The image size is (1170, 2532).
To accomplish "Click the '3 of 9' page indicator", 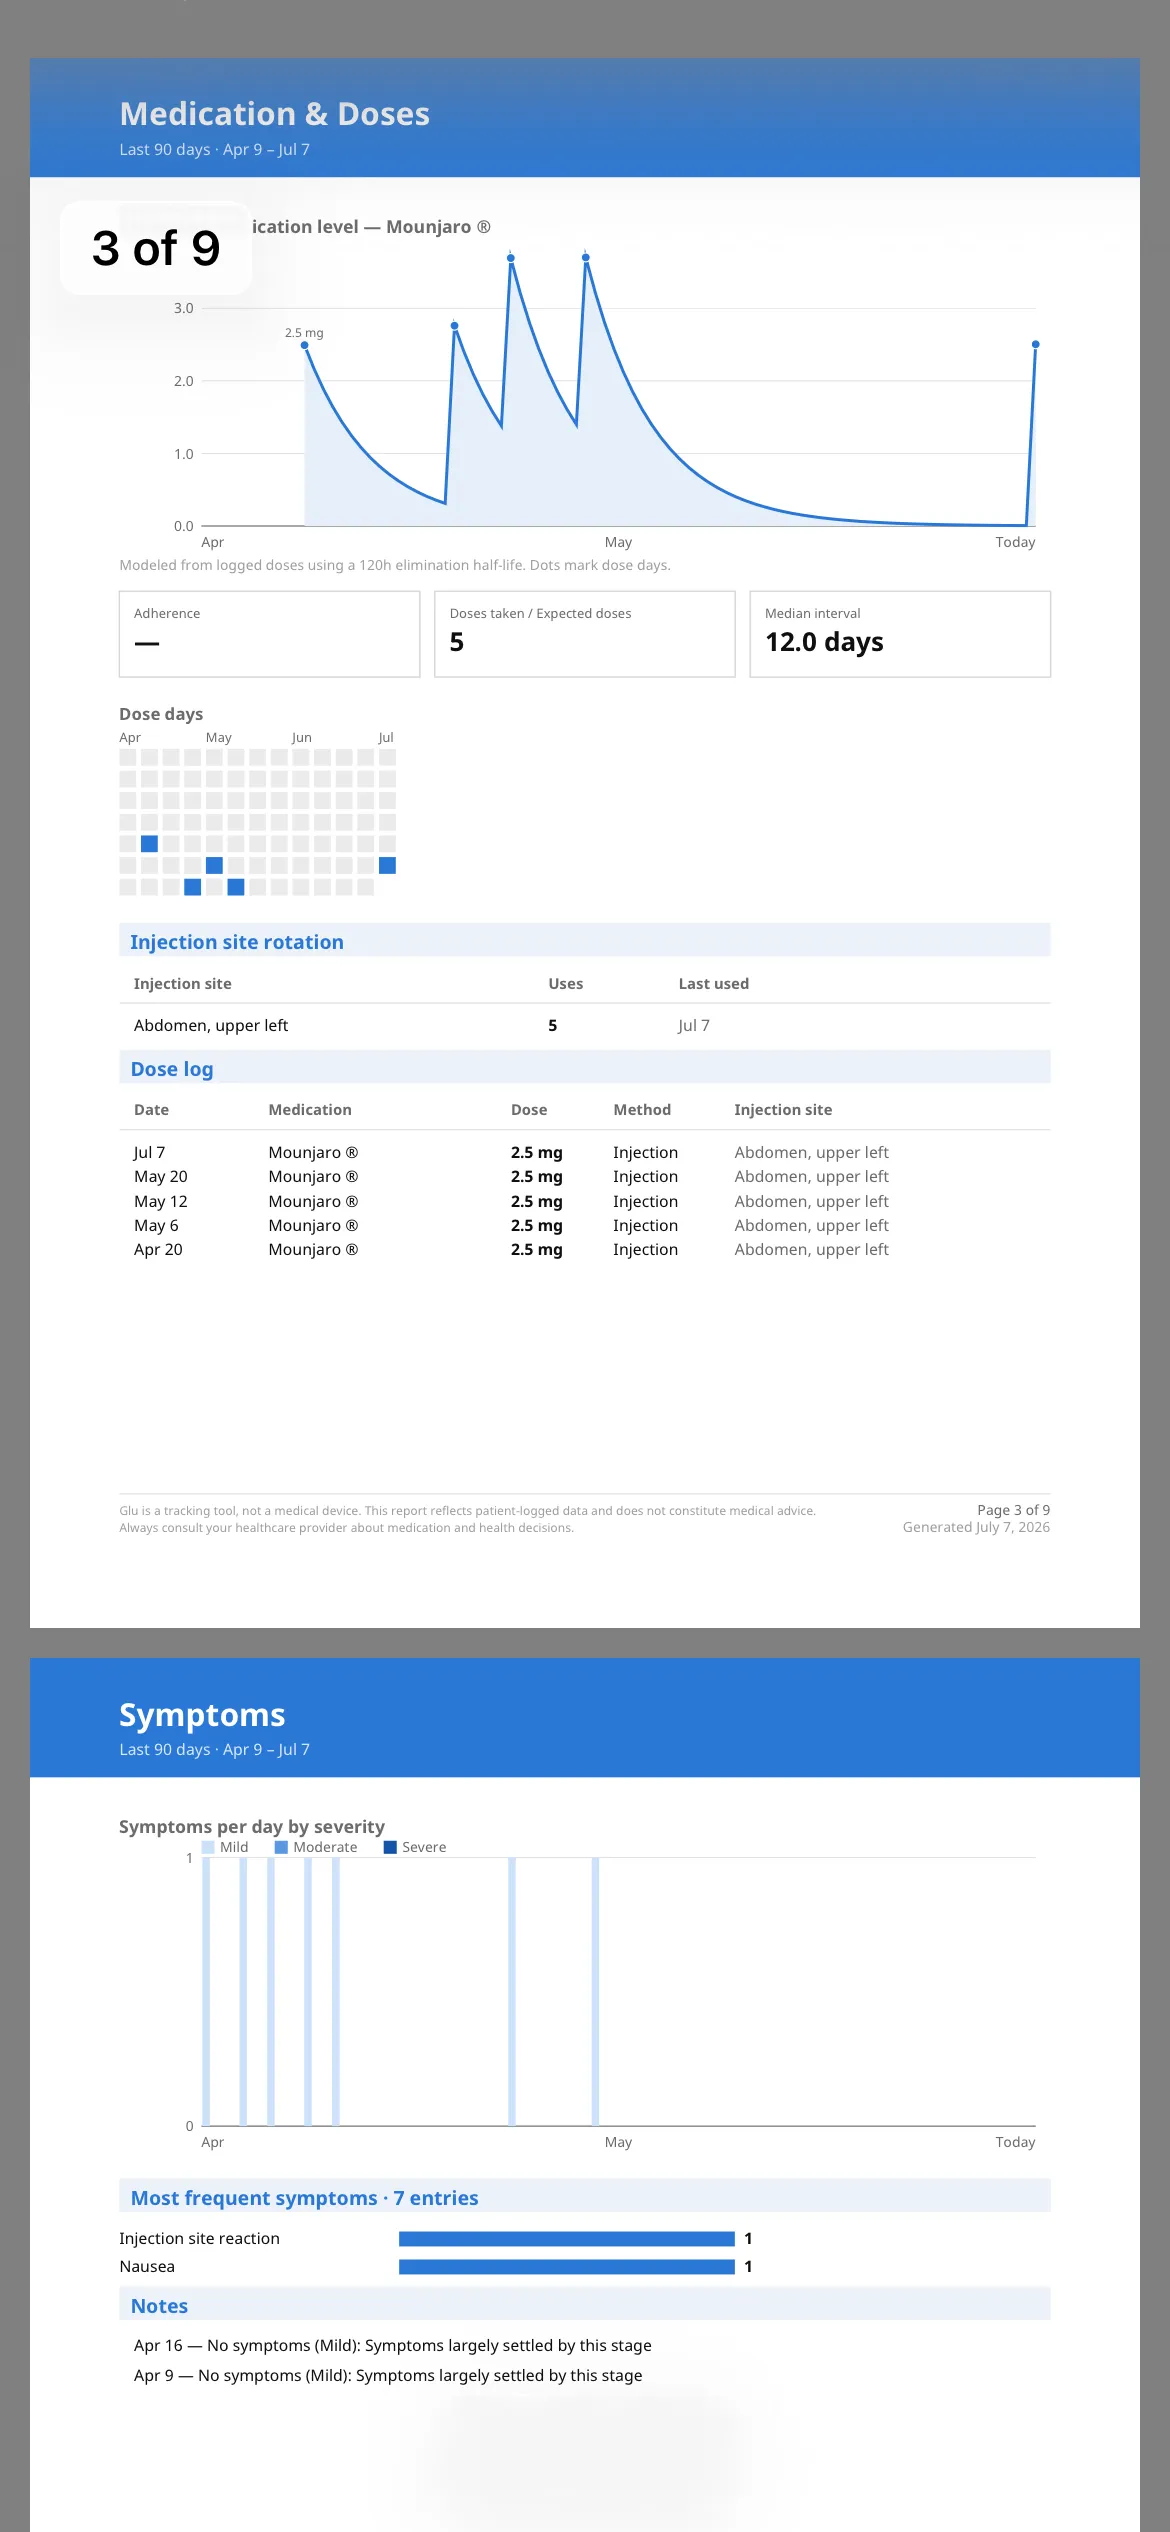I will click(x=156, y=248).
